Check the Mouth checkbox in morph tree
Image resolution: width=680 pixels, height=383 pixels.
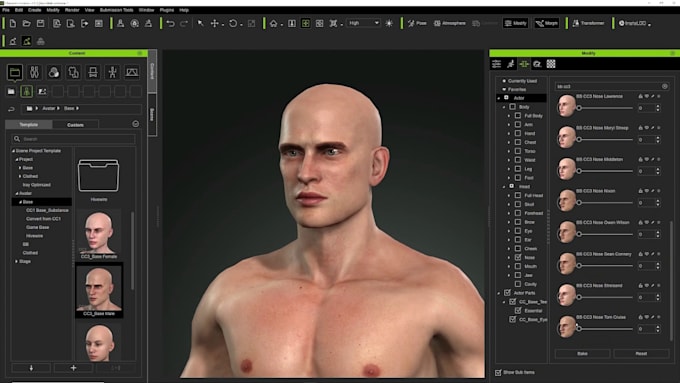pos(518,266)
